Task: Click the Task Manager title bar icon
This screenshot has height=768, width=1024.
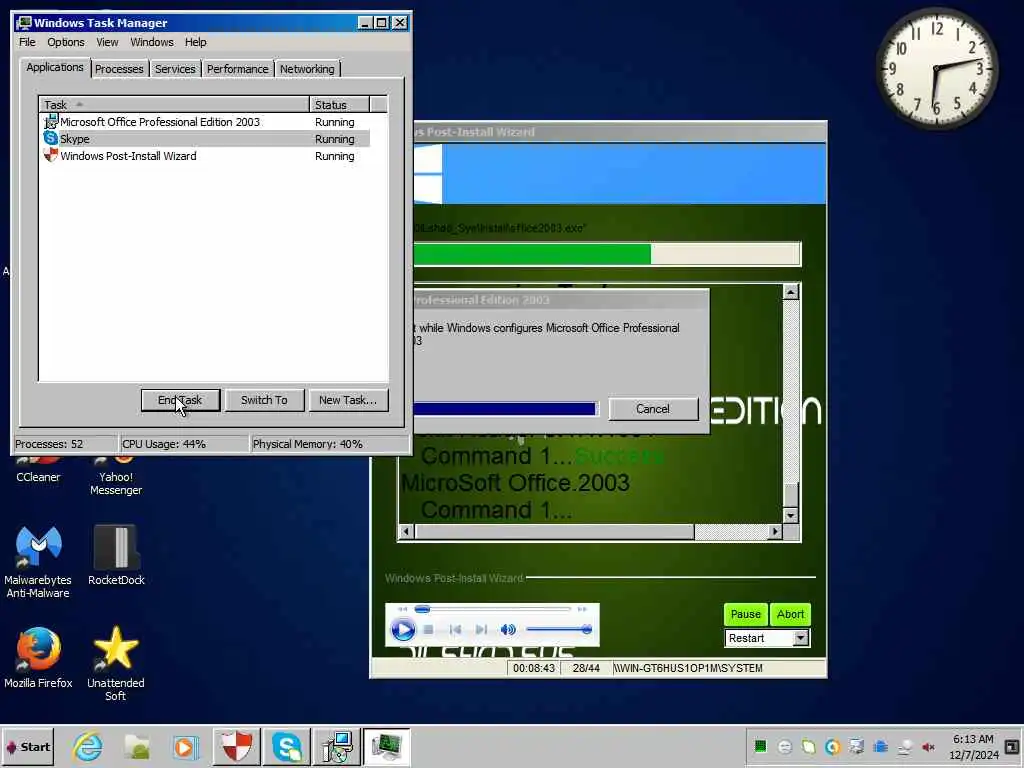Action: click(x=25, y=23)
